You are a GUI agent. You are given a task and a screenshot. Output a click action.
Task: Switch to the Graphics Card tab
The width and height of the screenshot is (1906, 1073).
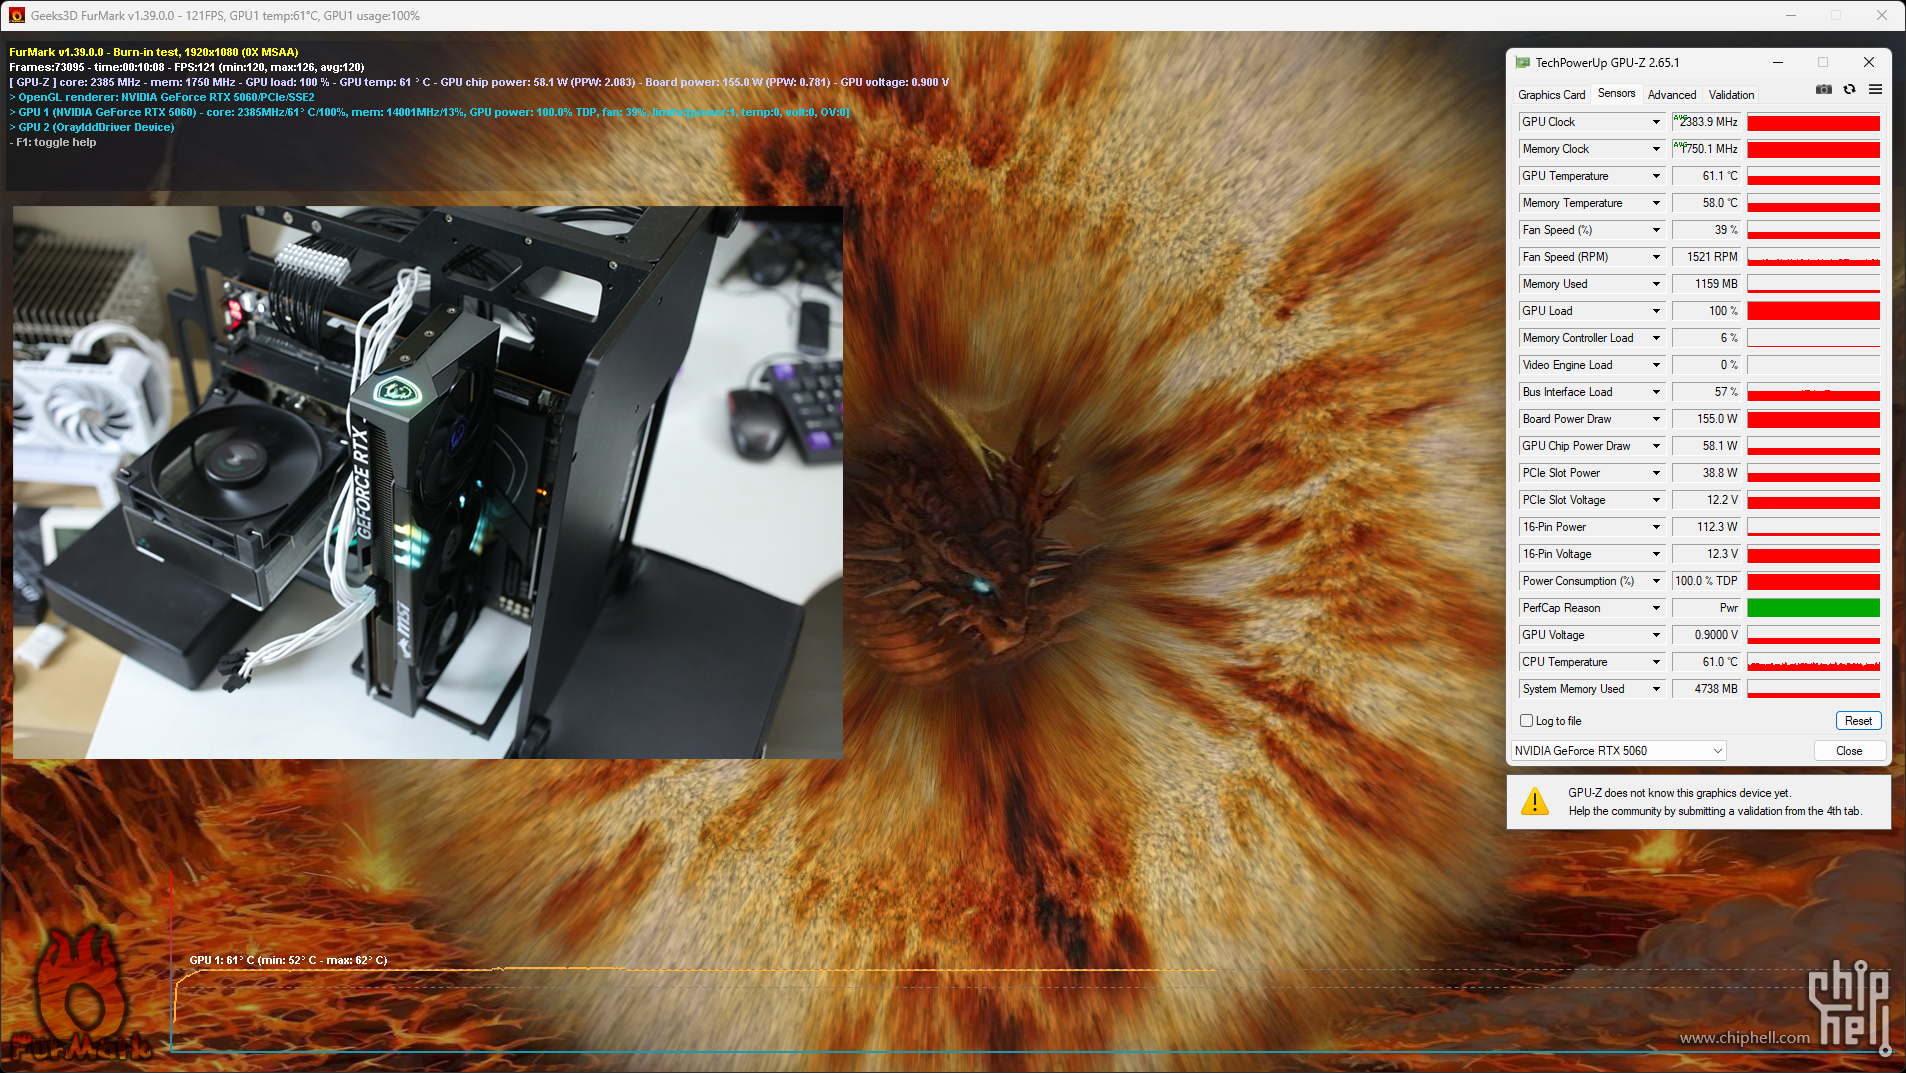pyautogui.click(x=1551, y=95)
